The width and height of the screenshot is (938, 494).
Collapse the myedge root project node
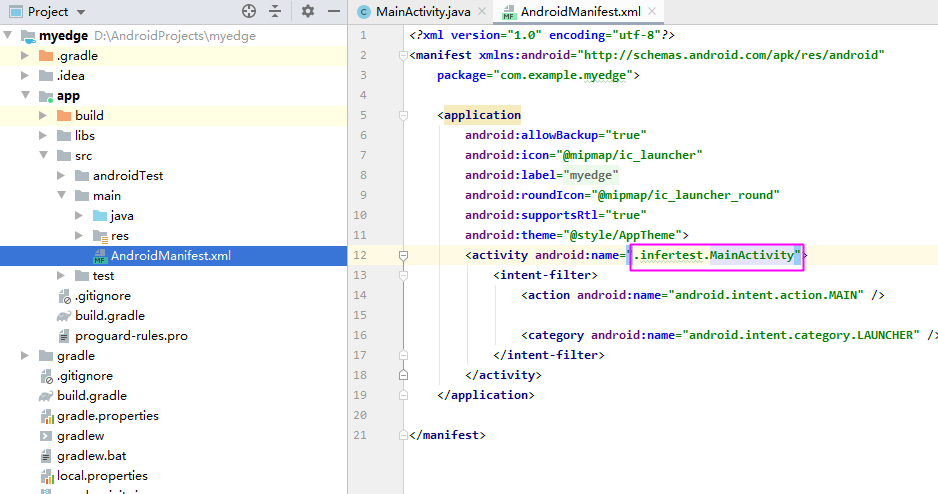coord(8,35)
